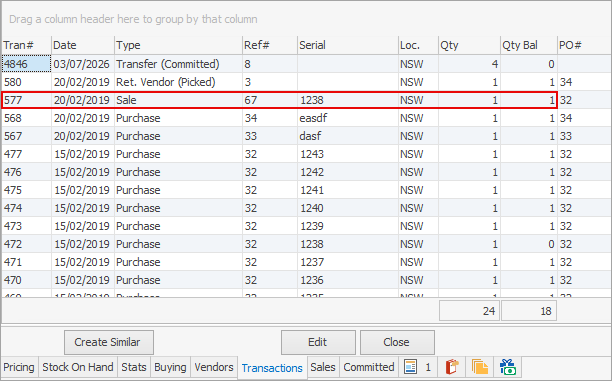Select transaction 474 cell
This screenshot has height=381, width=612.
click(26, 208)
